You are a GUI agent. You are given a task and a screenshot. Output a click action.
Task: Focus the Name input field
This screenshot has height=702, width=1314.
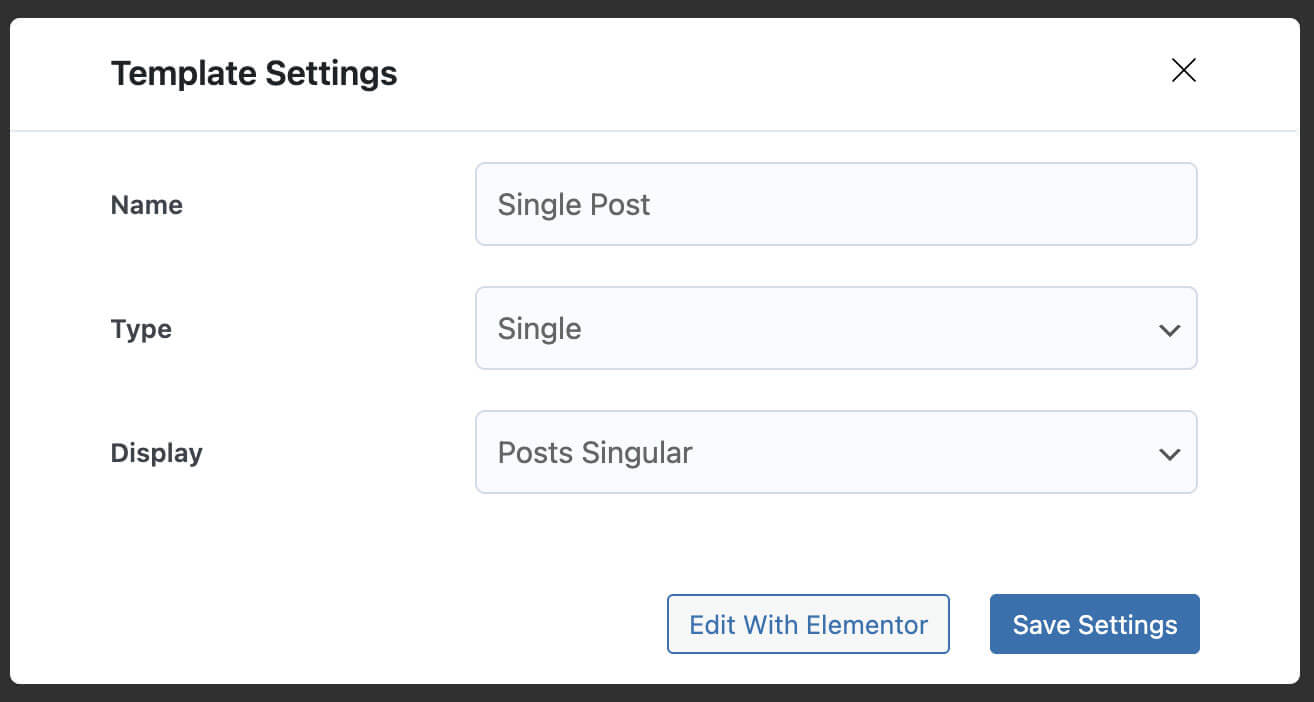point(835,204)
